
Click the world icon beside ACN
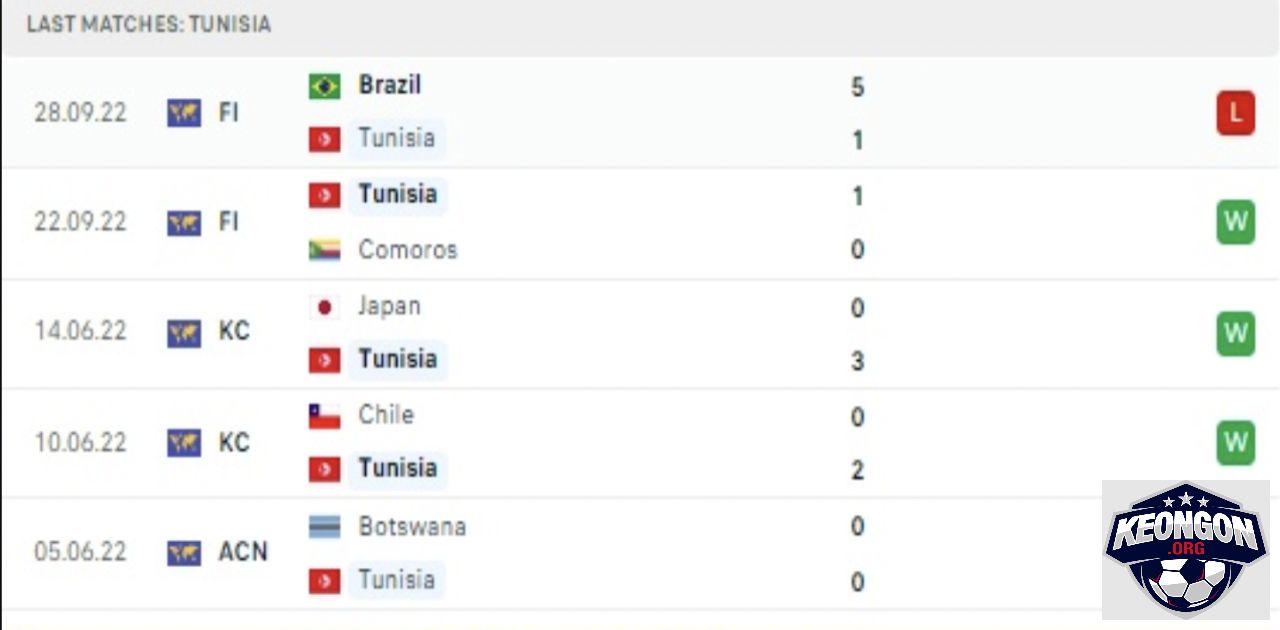pyautogui.click(x=184, y=552)
